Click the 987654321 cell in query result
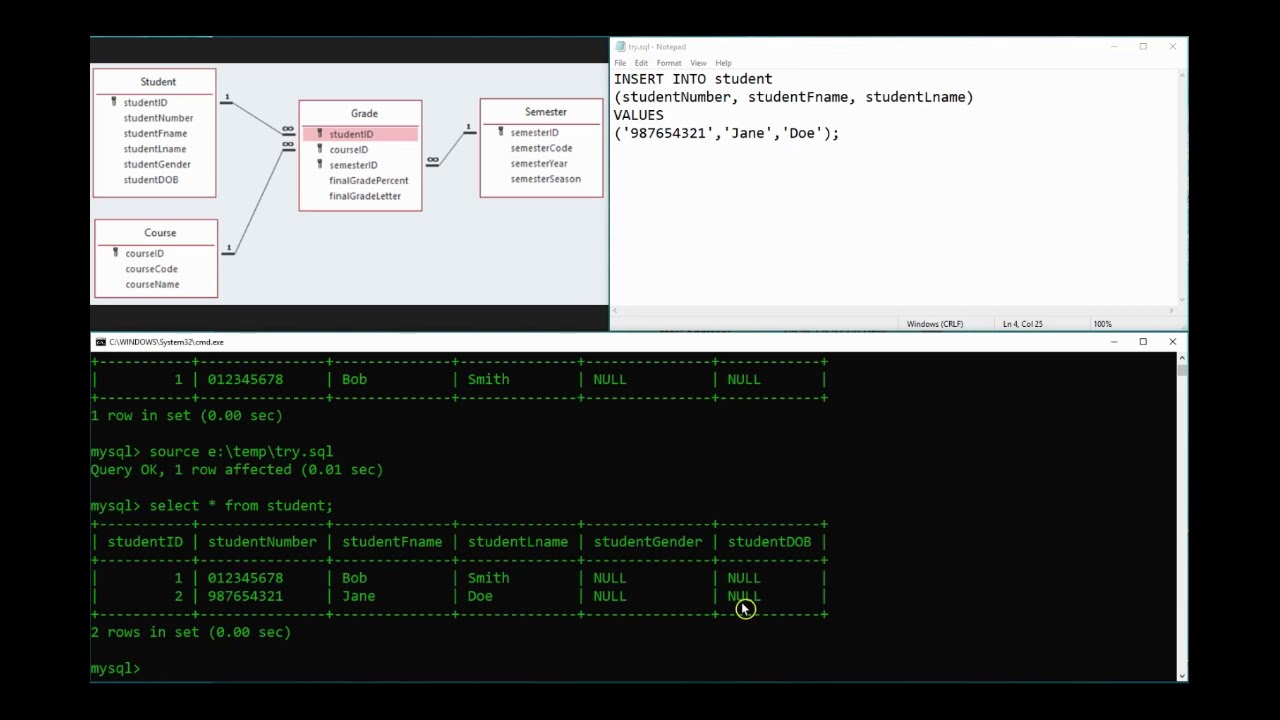The width and height of the screenshot is (1280, 720). coord(245,596)
